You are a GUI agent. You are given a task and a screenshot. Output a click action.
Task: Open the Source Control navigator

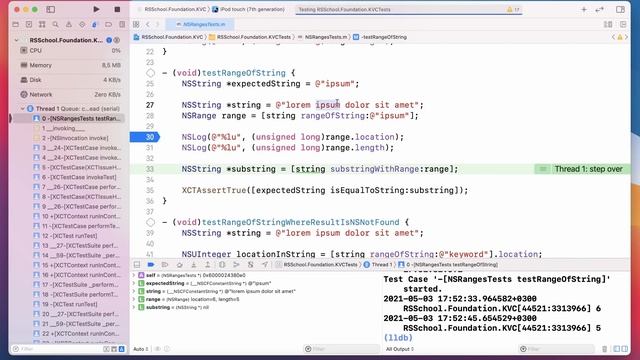pyautogui.click(x=29, y=24)
